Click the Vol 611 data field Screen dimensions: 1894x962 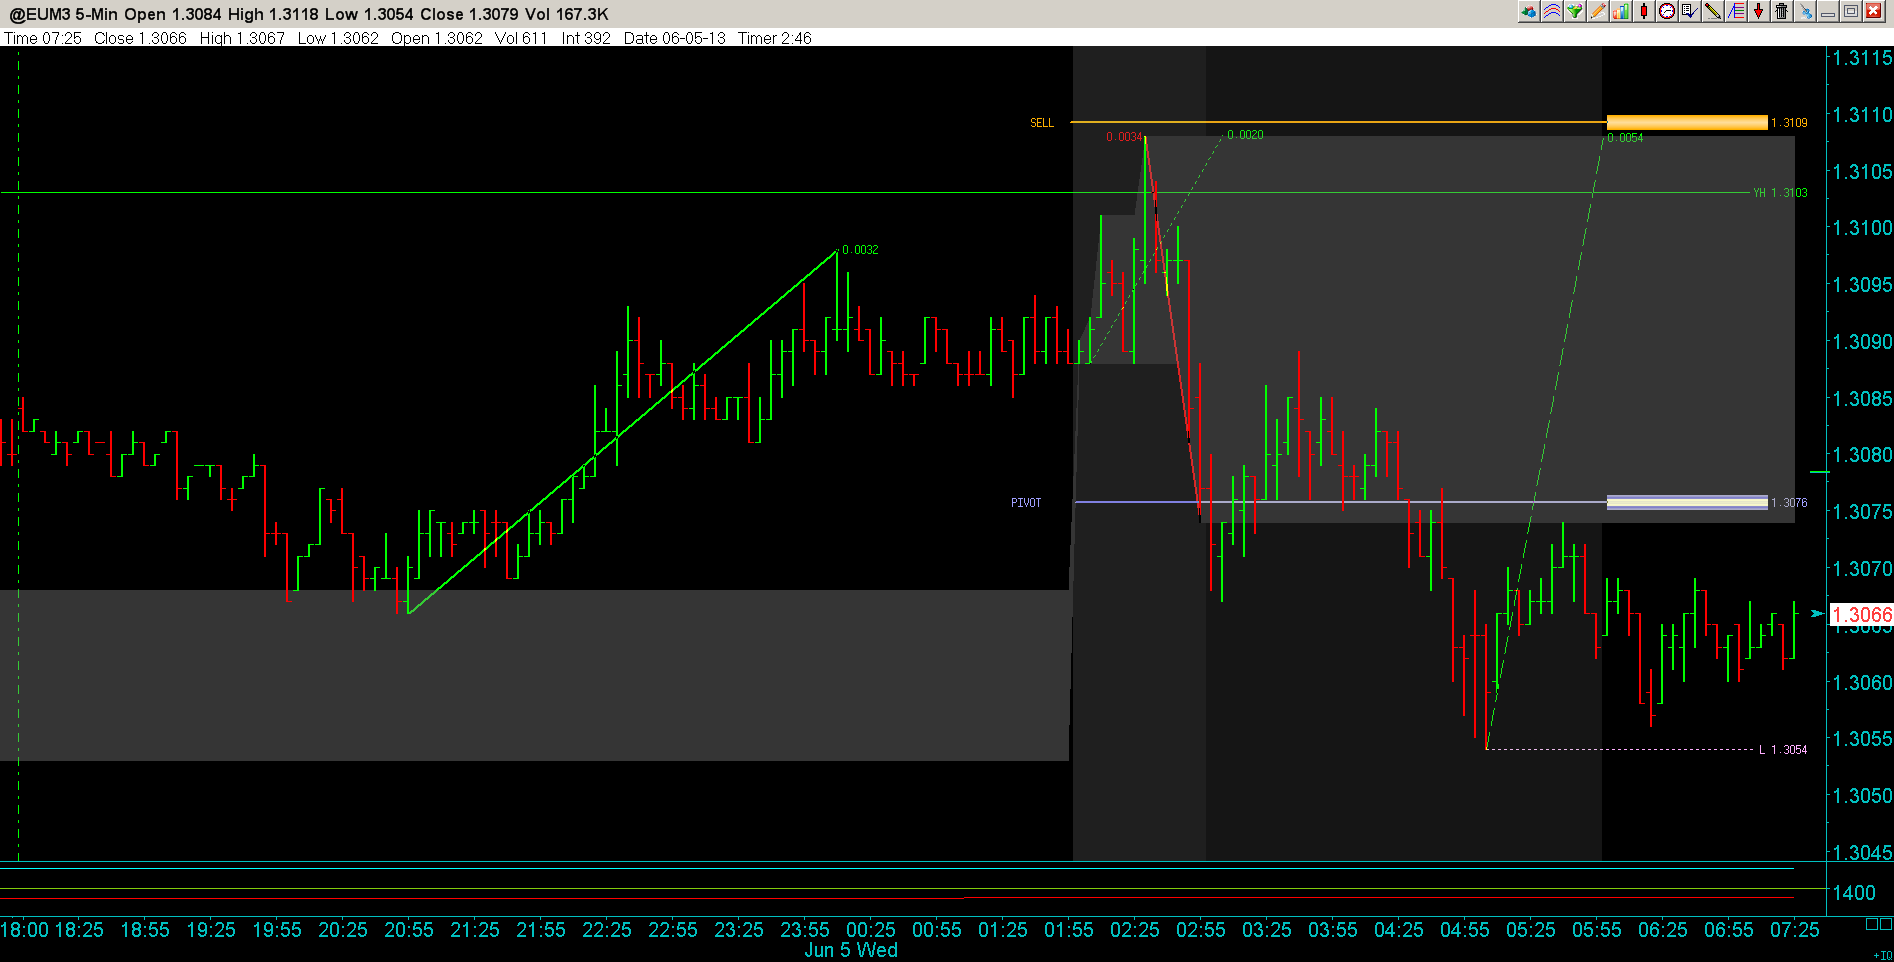[521, 38]
